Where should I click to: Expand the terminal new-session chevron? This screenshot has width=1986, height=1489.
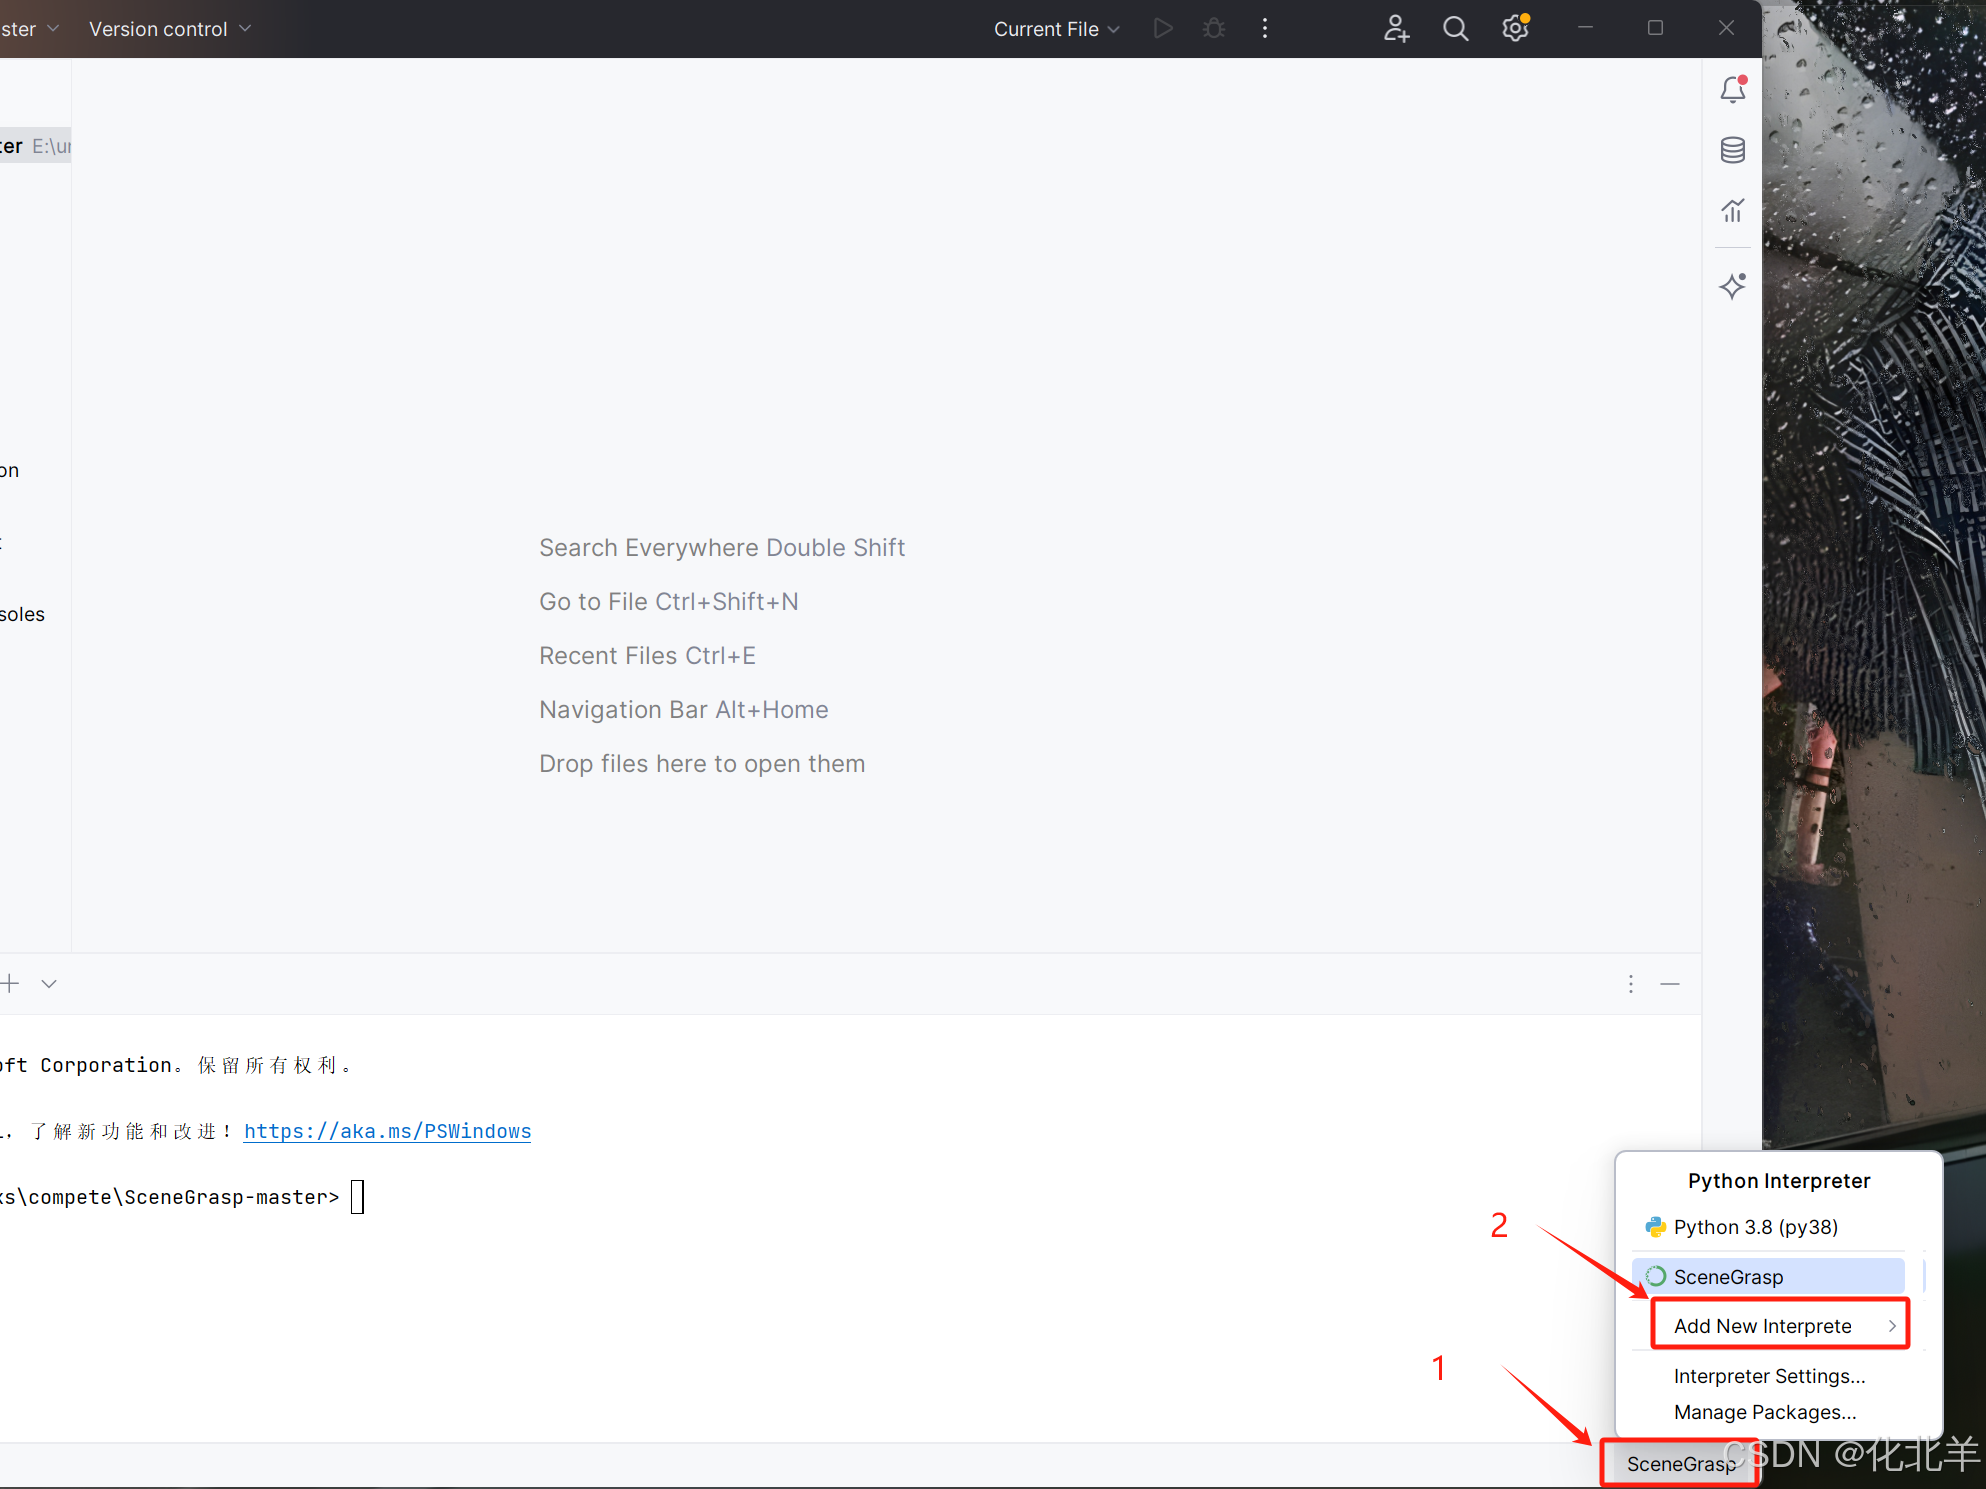click(49, 984)
